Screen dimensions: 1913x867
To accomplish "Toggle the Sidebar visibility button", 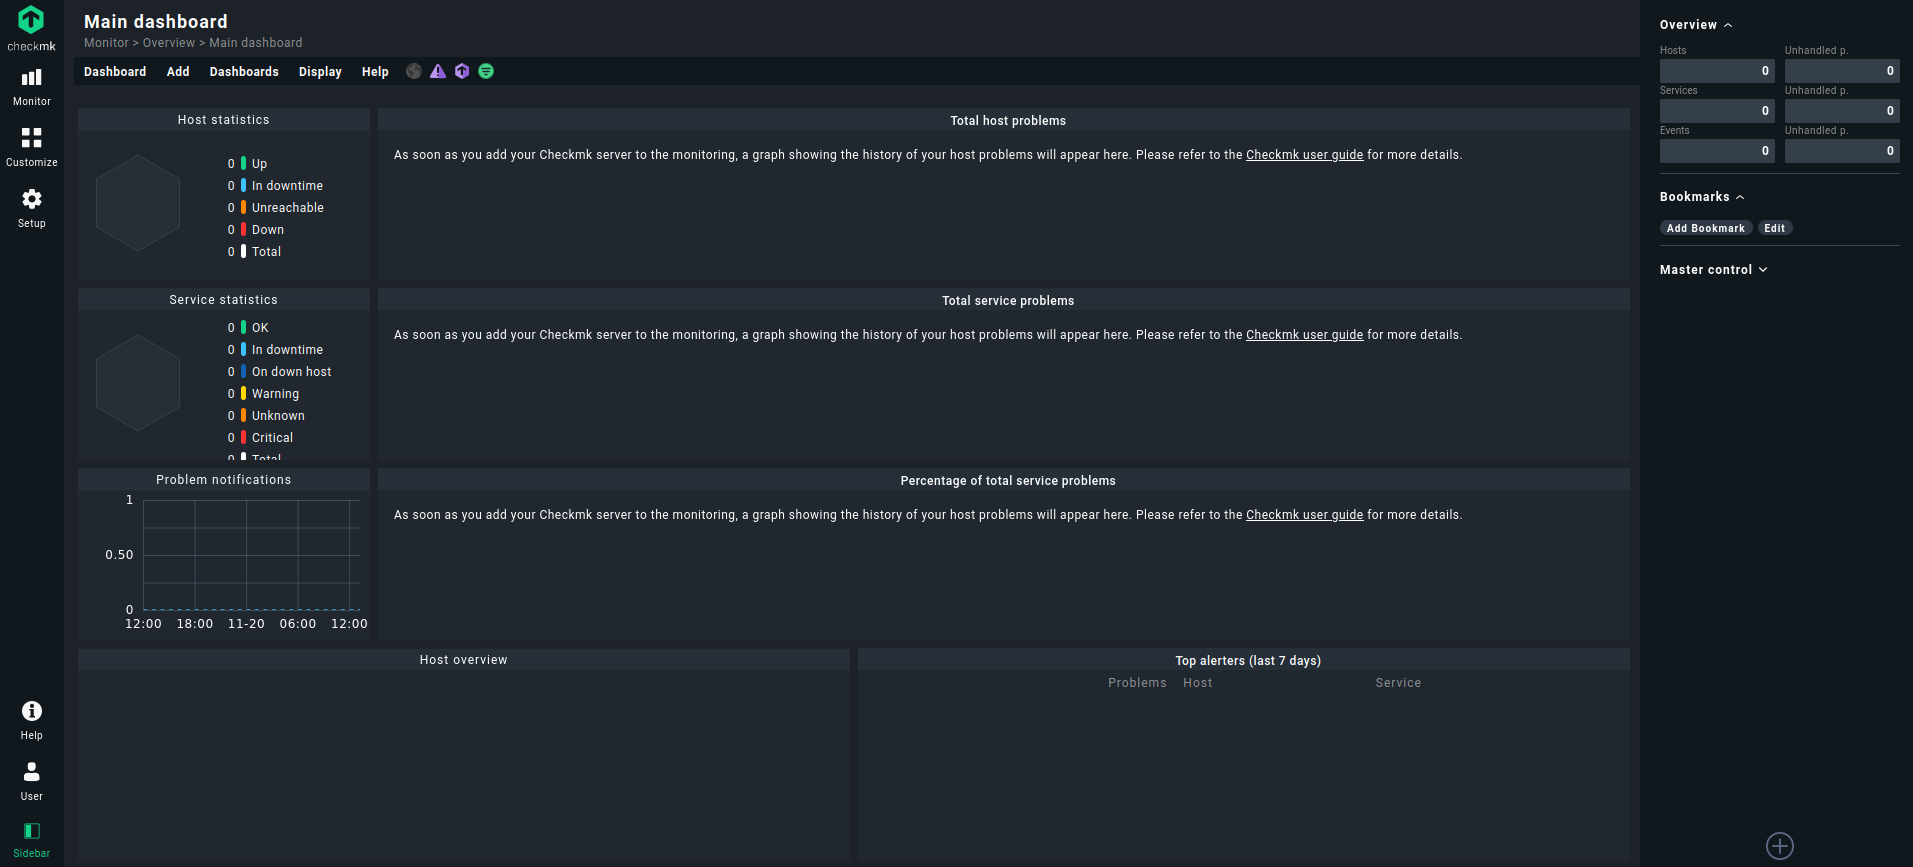I will click(32, 838).
